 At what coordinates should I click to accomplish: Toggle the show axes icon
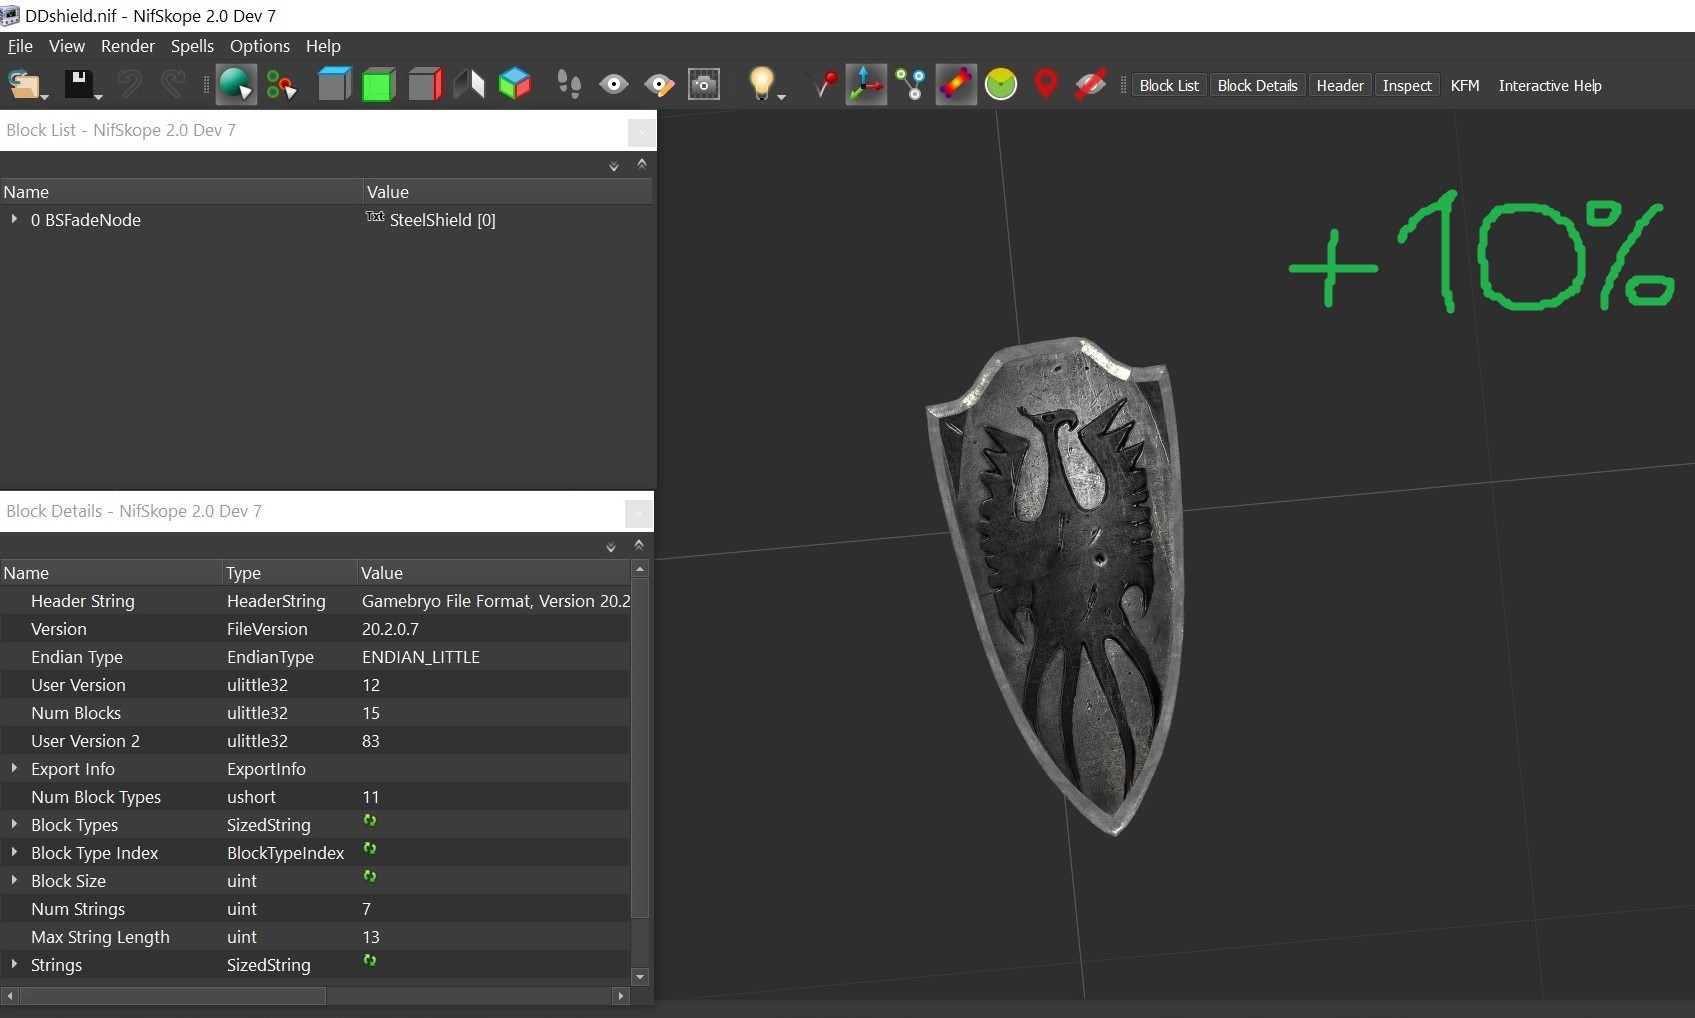point(866,85)
